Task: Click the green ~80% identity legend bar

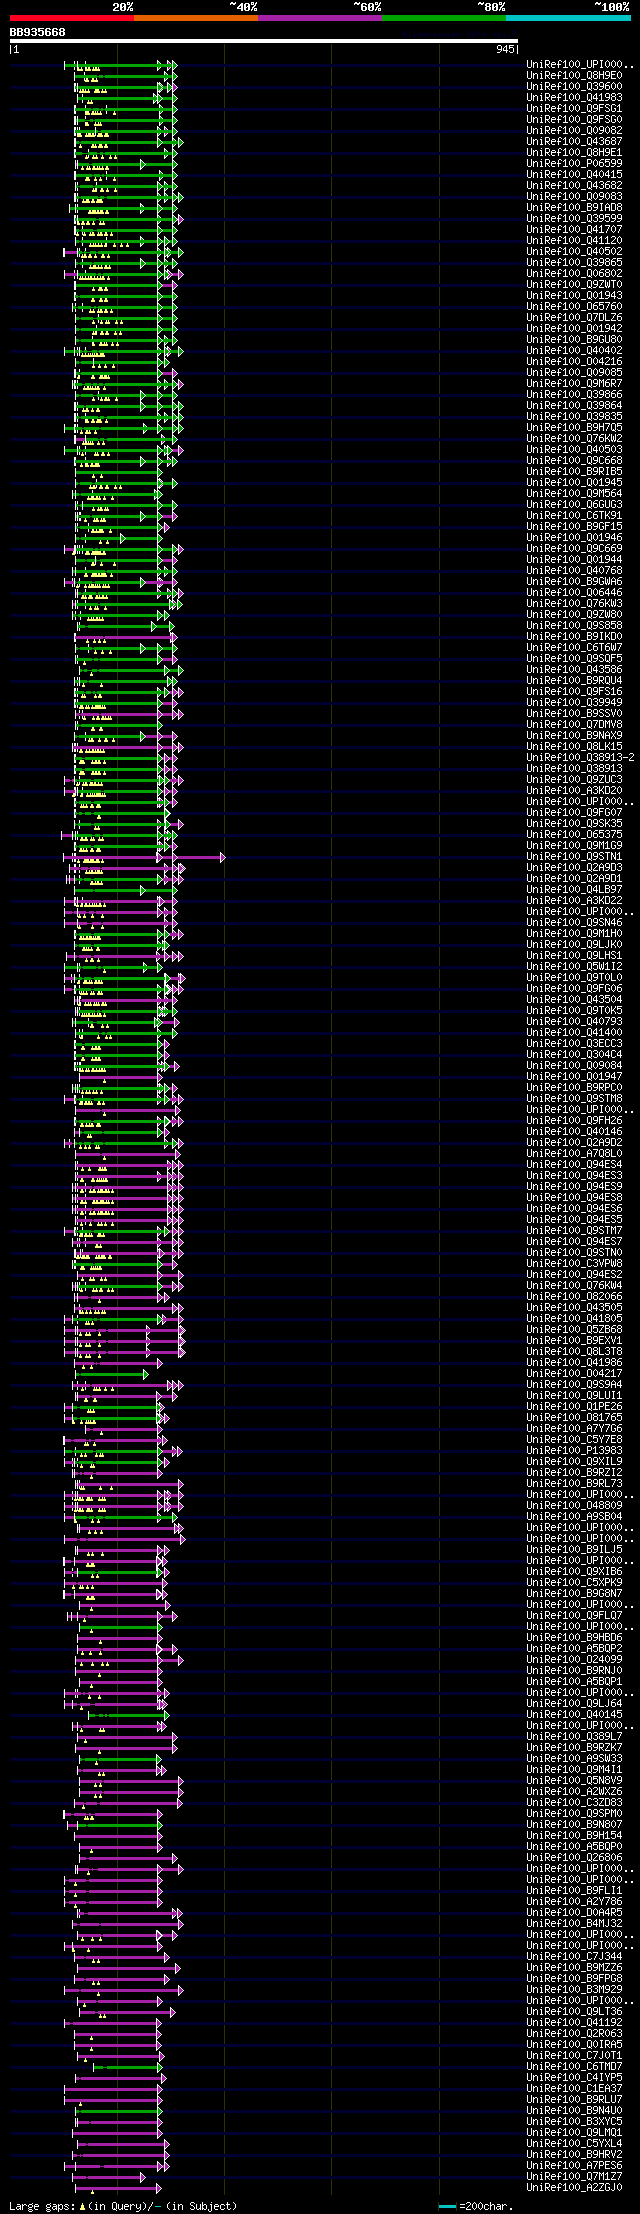Action: [443, 18]
